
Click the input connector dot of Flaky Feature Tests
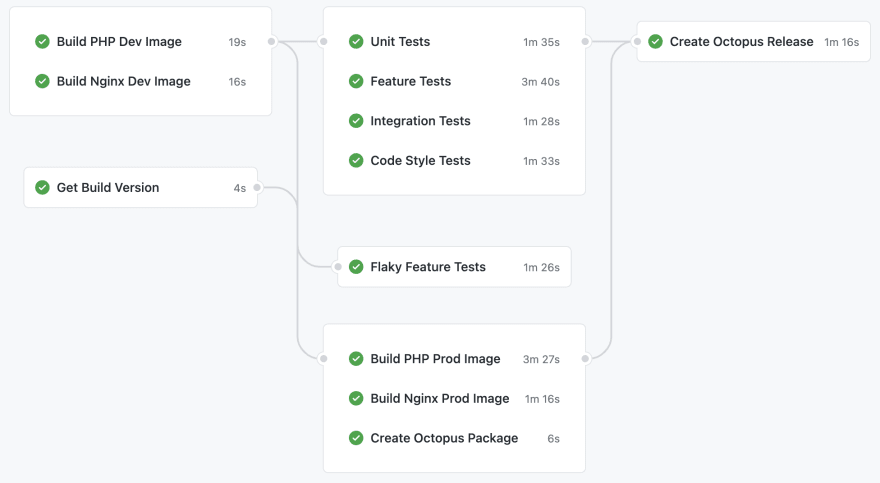[337, 267]
